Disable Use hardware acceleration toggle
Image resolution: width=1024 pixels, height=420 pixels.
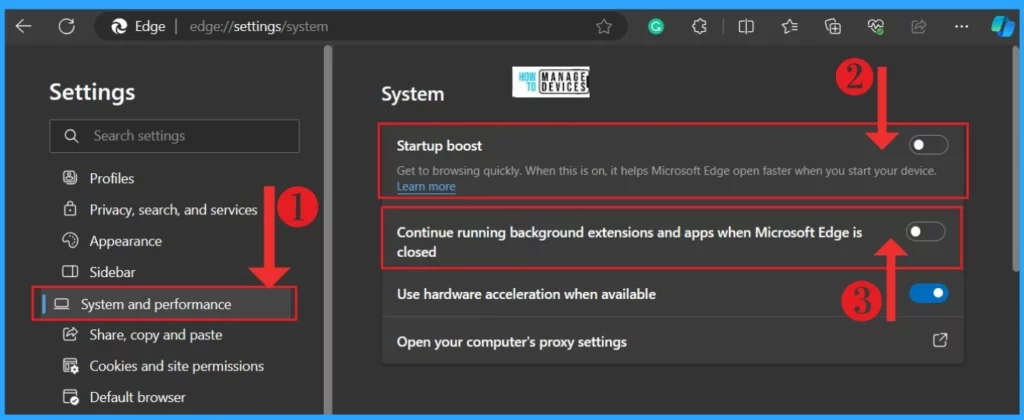click(928, 293)
